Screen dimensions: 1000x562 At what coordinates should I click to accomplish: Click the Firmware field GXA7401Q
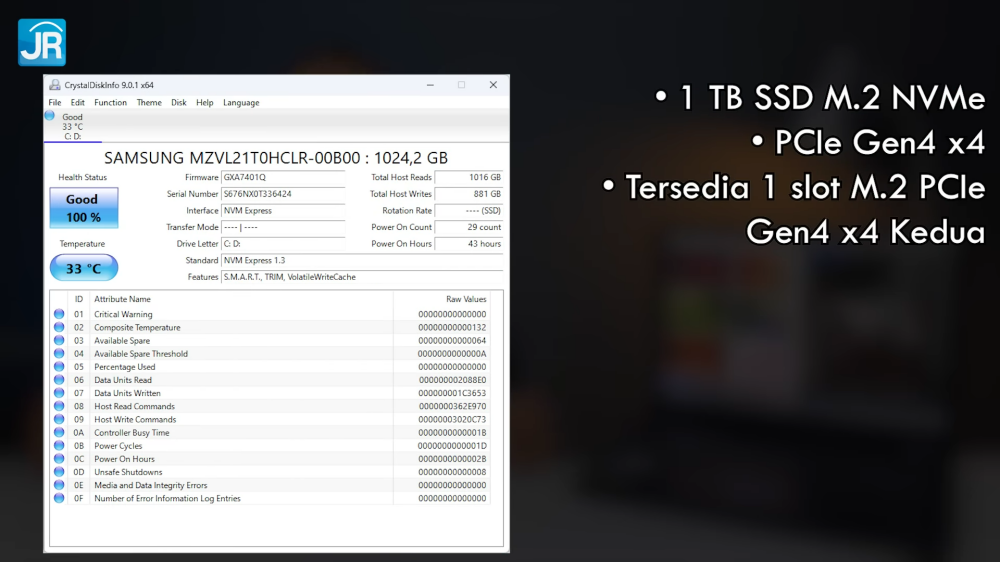283,177
